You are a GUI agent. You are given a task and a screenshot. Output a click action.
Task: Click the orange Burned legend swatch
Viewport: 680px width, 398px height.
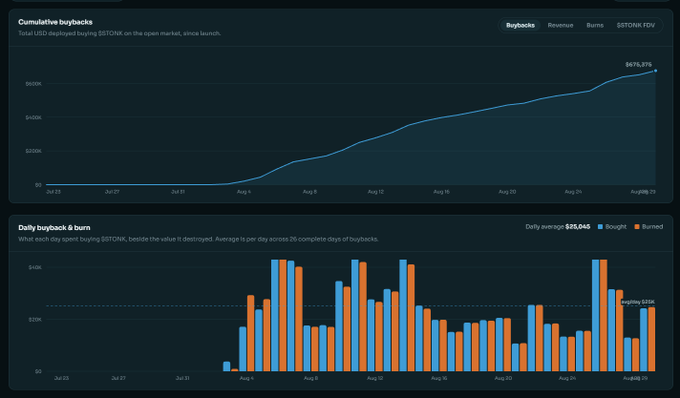click(x=637, y=227)
